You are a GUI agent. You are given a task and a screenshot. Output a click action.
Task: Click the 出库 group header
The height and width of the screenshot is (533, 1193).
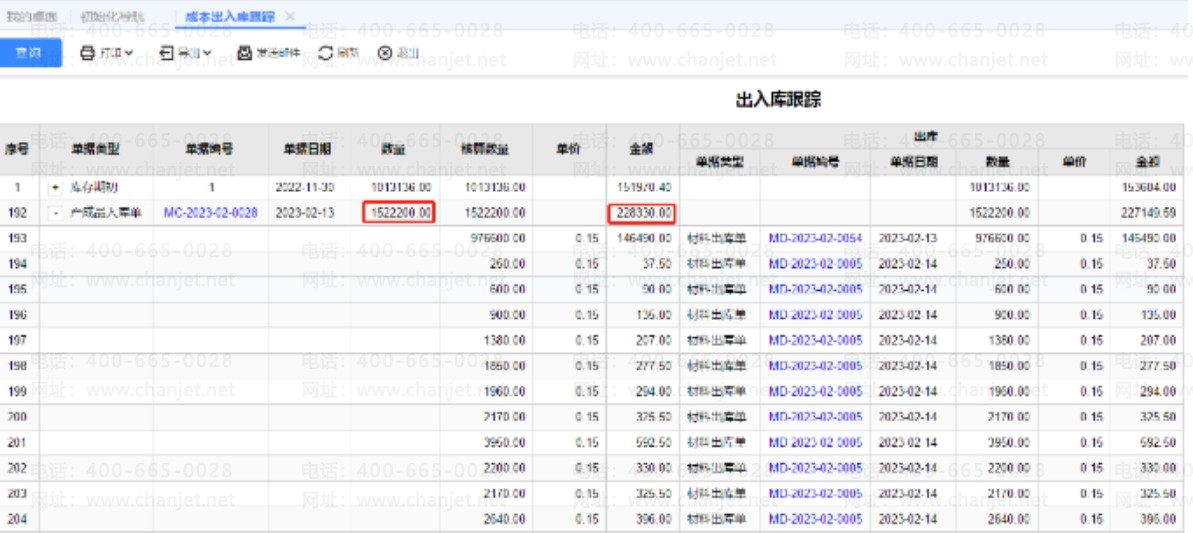pyautogui.click(x=926, y=137)
